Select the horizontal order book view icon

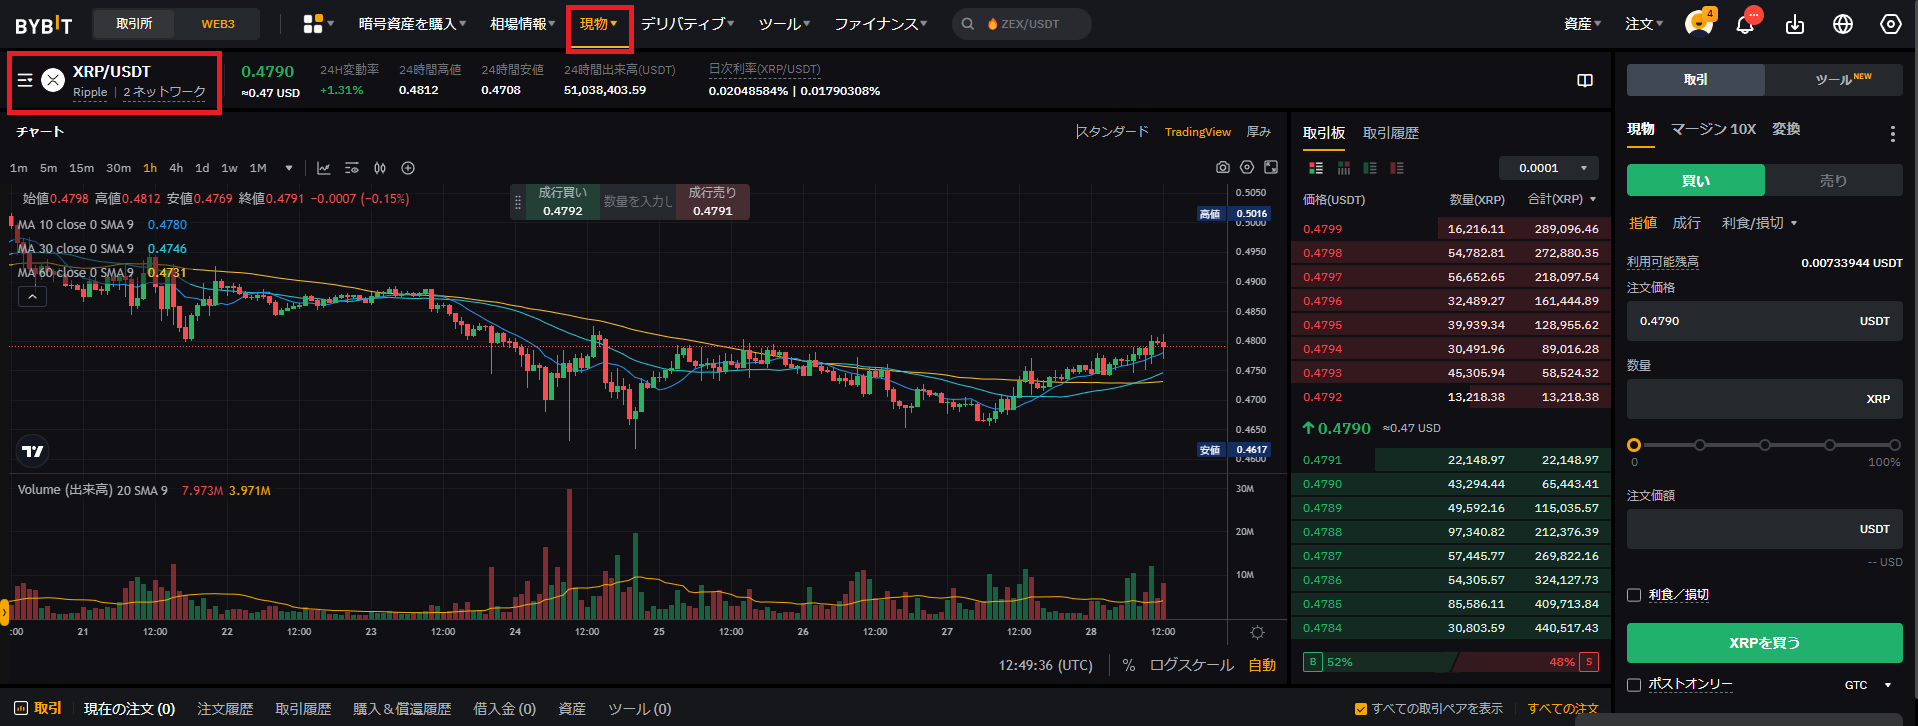(x=1344, y=168)
